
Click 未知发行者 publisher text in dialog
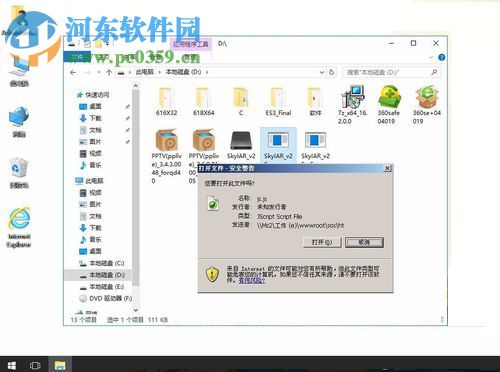pyautogui.click(x=271, y=207)
